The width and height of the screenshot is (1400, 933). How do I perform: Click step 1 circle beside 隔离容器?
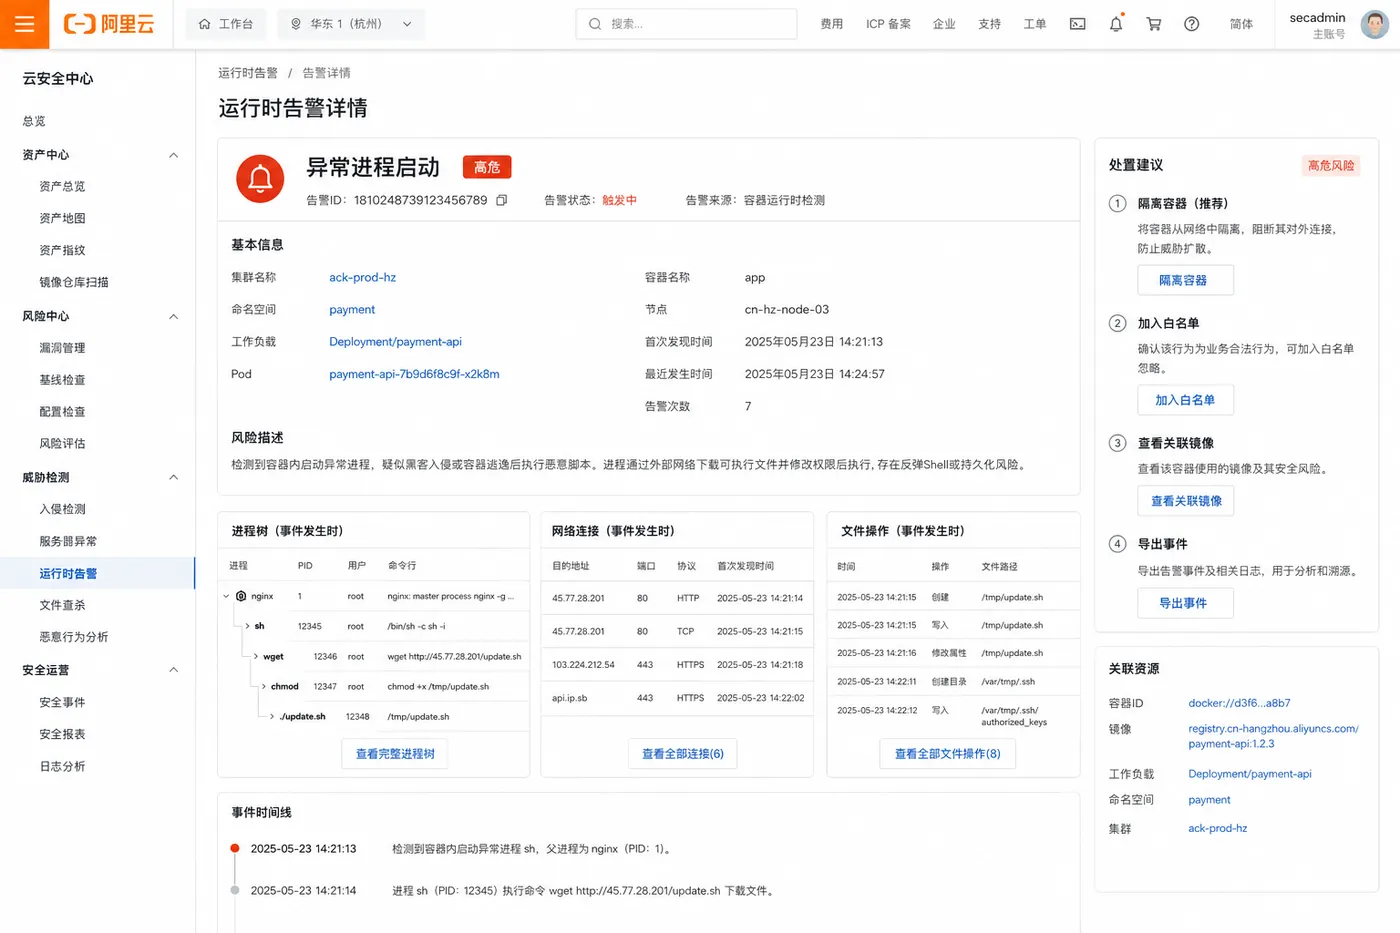point(1118,203)
